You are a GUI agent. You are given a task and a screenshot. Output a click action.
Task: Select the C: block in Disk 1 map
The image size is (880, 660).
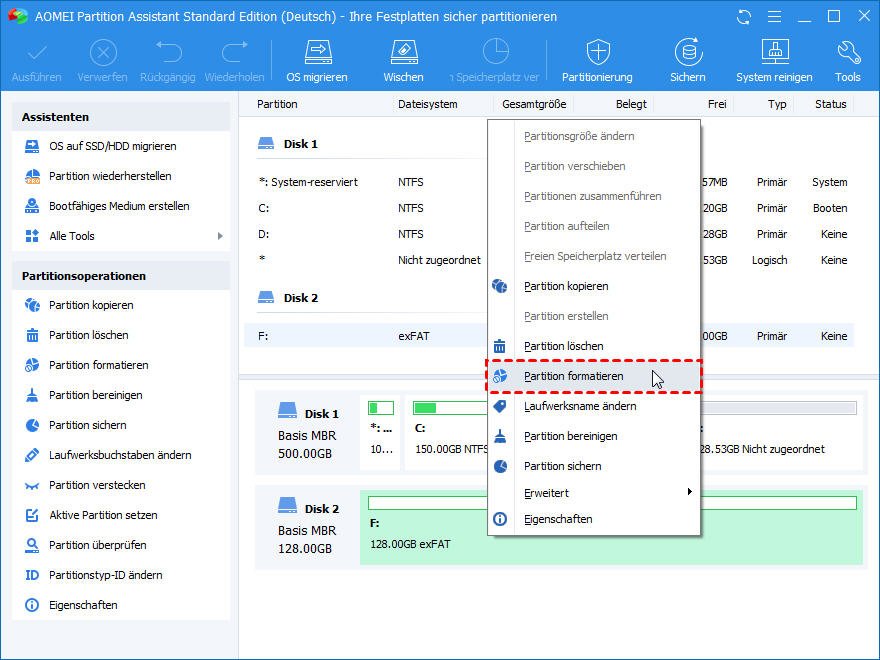click(x=447, y=433)
